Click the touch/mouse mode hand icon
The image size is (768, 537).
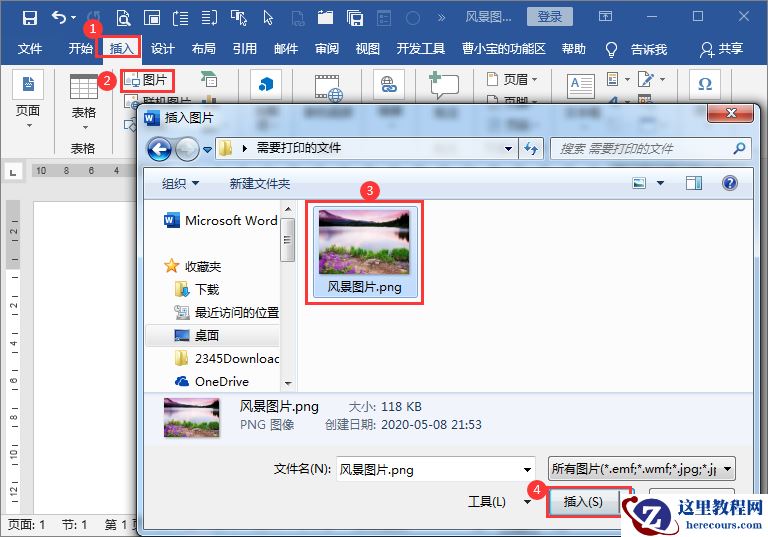[x=239, y=18]
